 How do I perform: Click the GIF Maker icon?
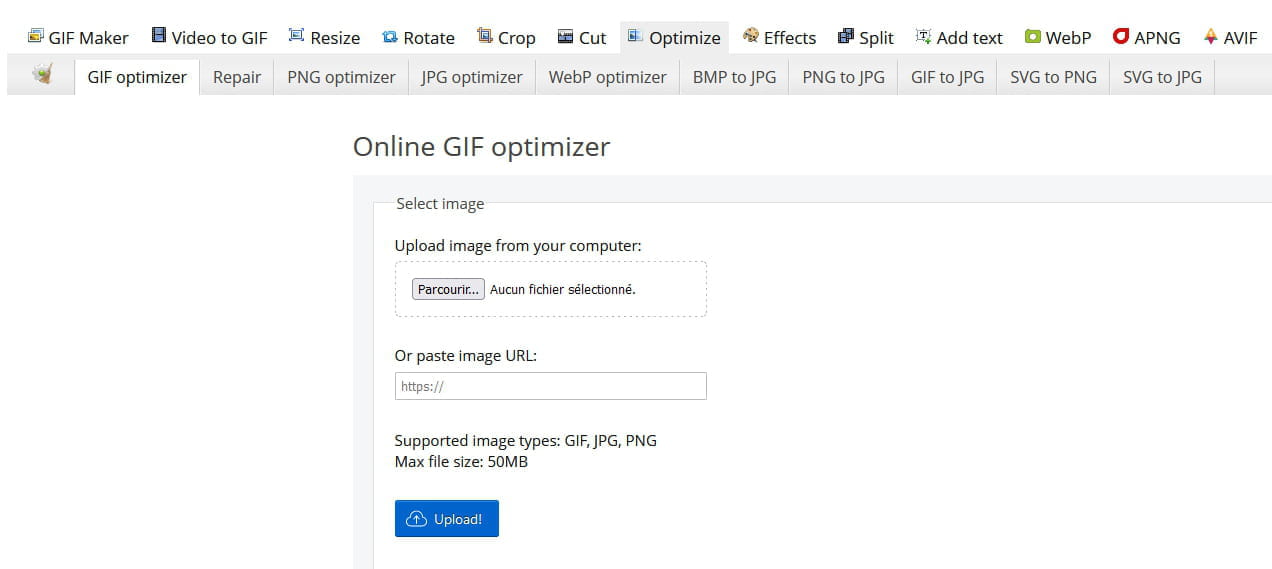tap(36, 36)
